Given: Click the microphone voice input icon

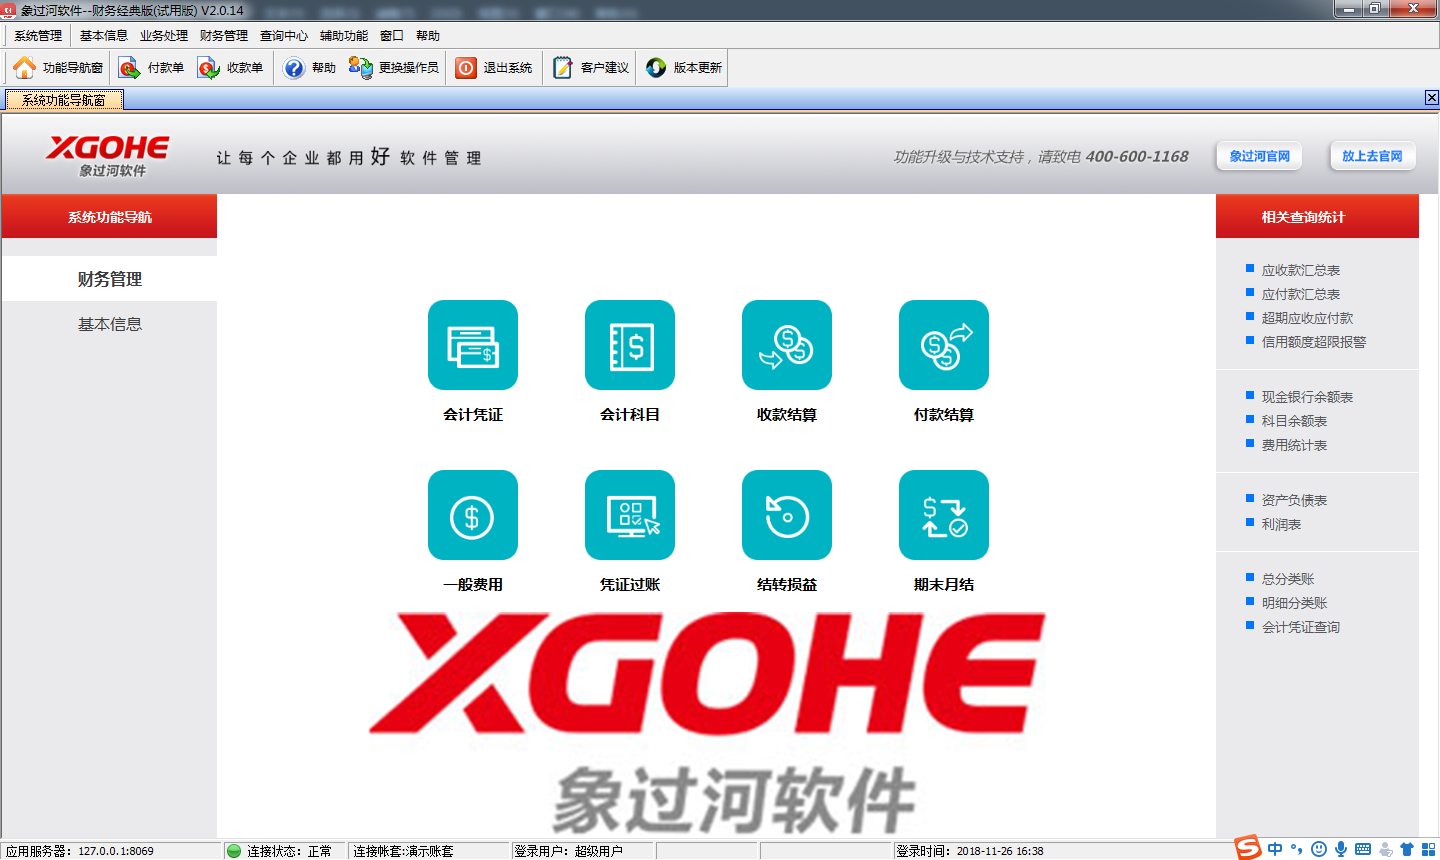Looking at the screenshot, I should (1341, 849).
